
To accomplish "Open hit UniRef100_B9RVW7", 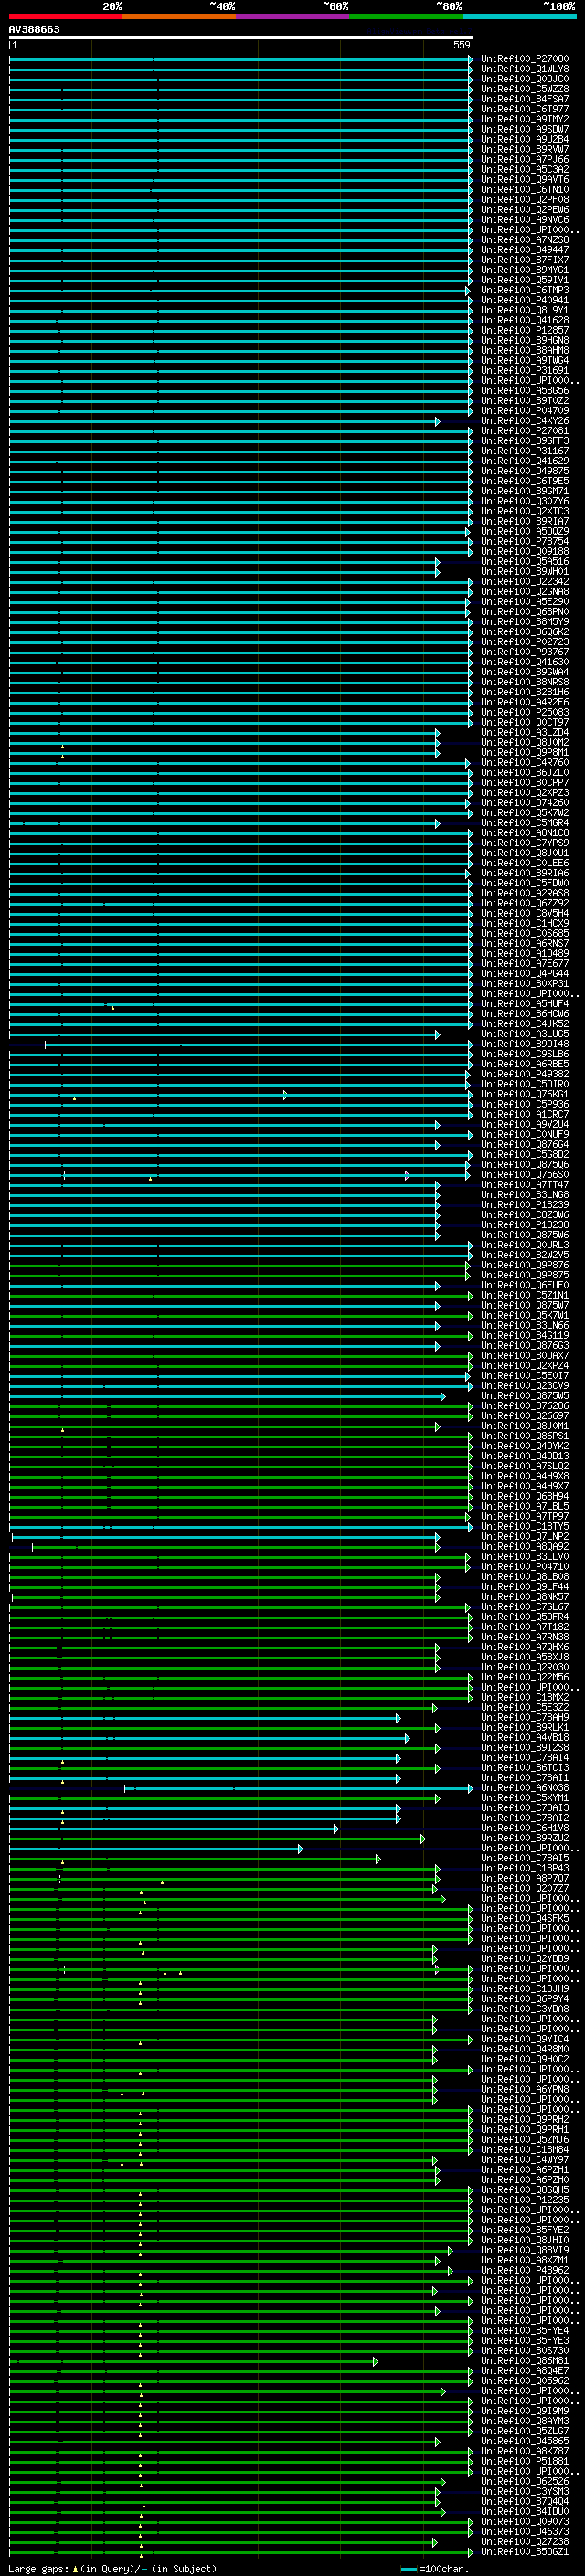I will (x=525, y=149).
